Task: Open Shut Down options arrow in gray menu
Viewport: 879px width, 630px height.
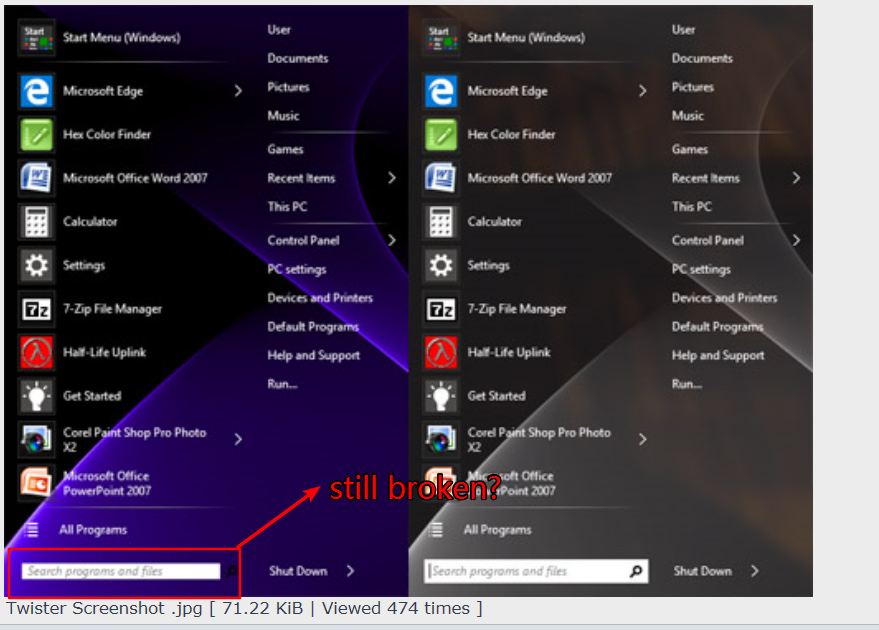Action: coord(755,571)
